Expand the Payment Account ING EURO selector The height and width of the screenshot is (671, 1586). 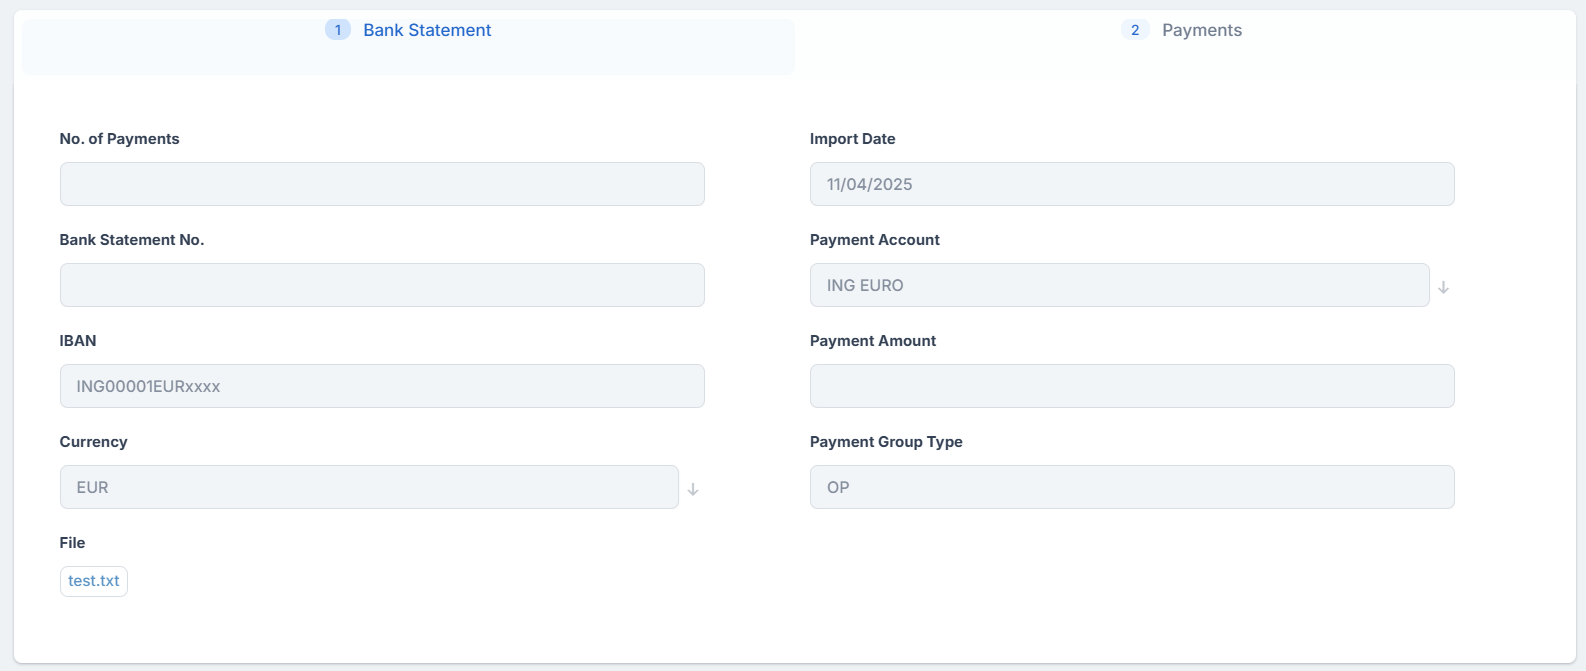(1119, 285)
